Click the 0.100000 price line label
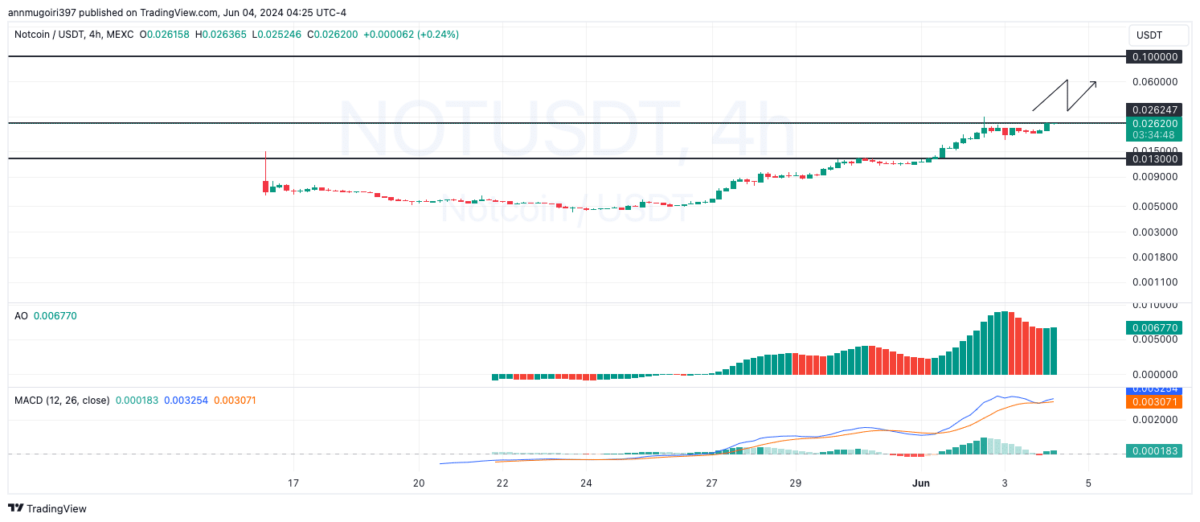 1153,57
